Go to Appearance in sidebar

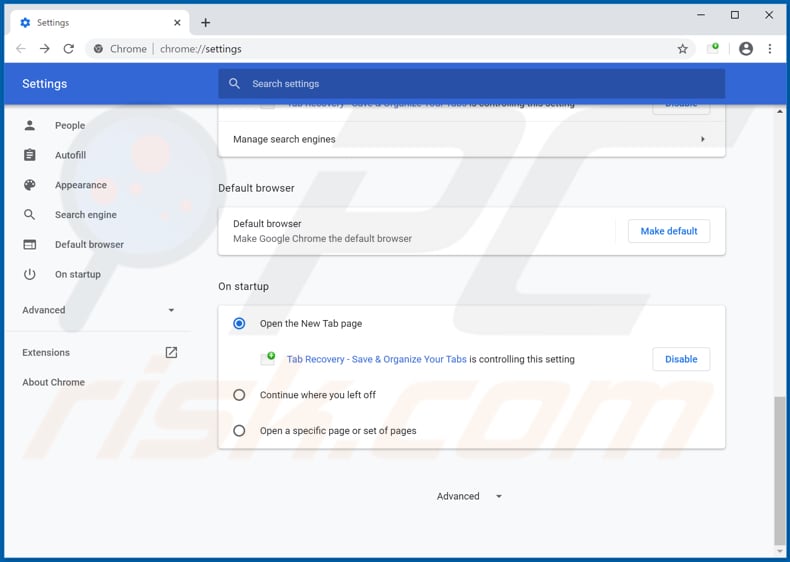81,185
